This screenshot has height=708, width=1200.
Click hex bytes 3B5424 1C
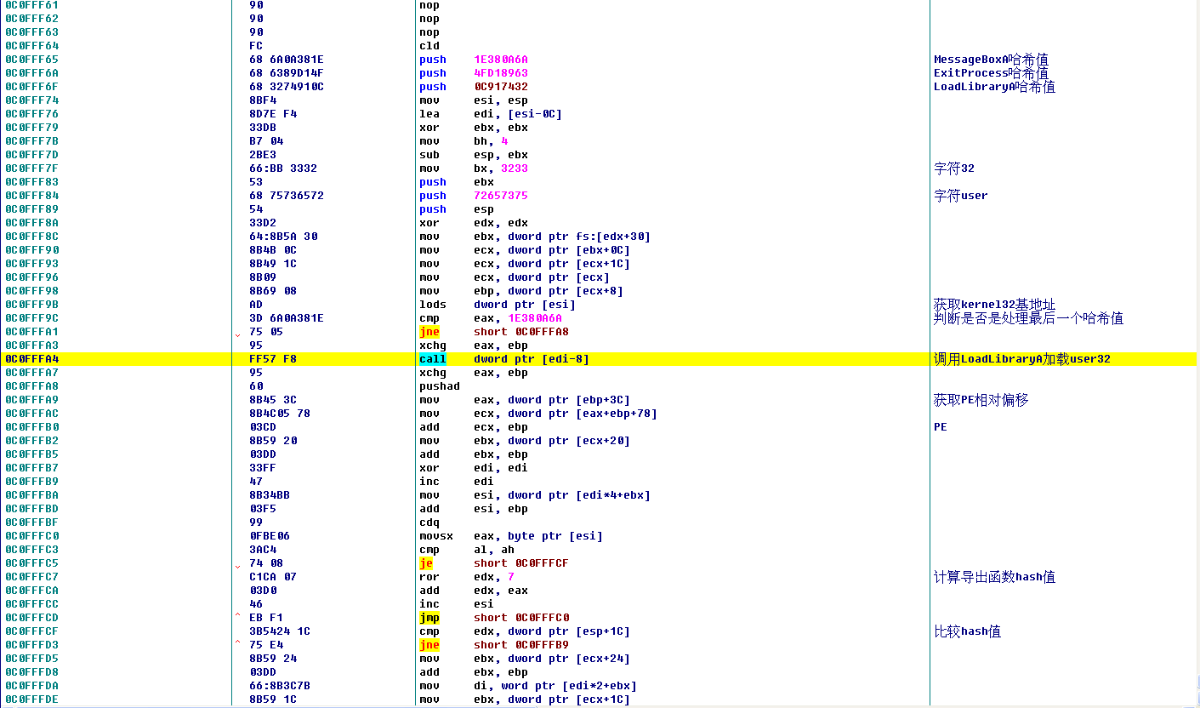(x=279, y=632)
